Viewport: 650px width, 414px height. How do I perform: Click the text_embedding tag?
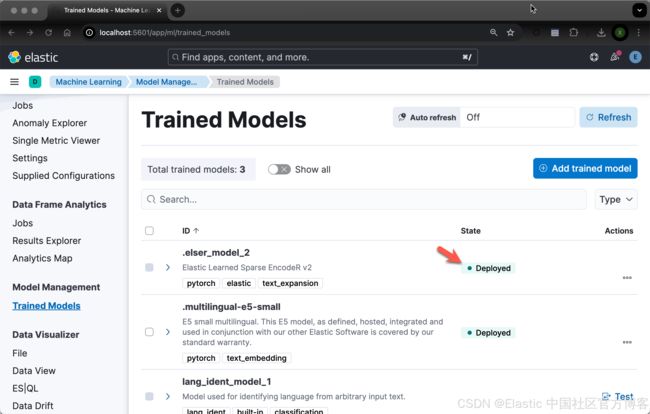257,358
